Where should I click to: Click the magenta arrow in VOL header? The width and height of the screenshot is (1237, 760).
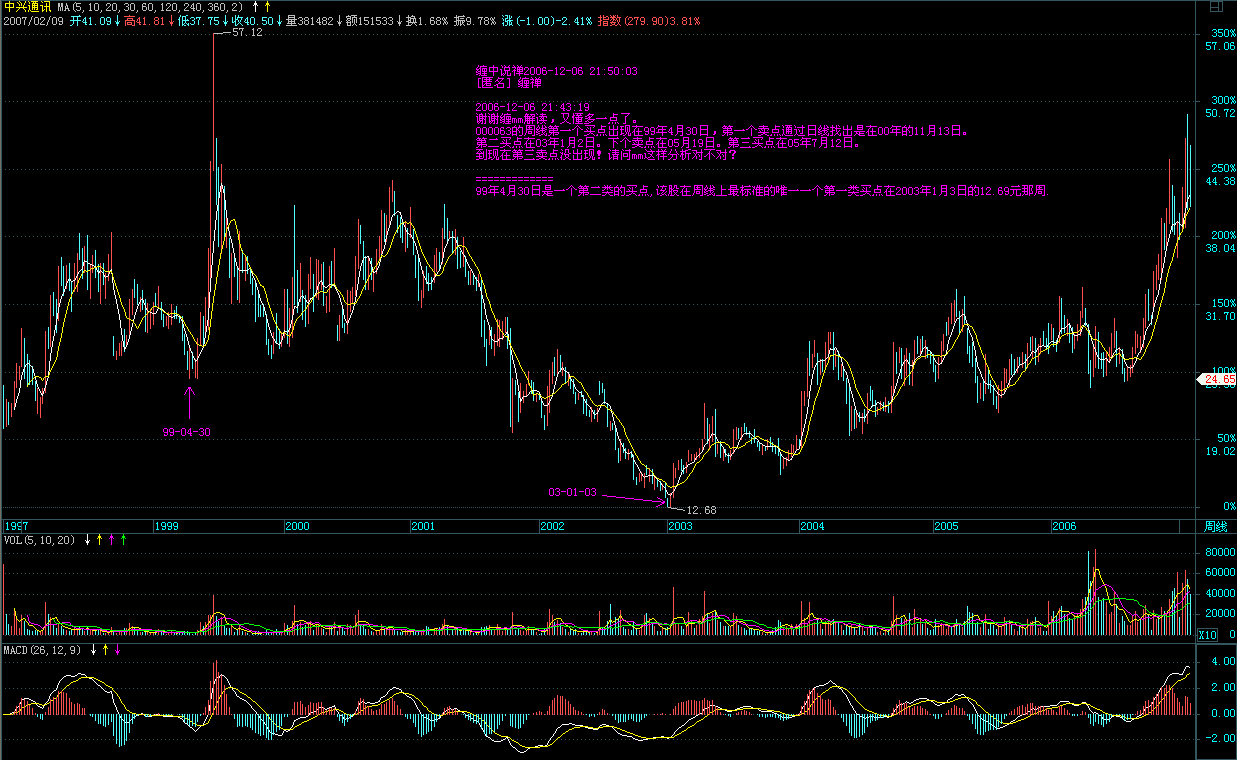click(x=111, y=540)
